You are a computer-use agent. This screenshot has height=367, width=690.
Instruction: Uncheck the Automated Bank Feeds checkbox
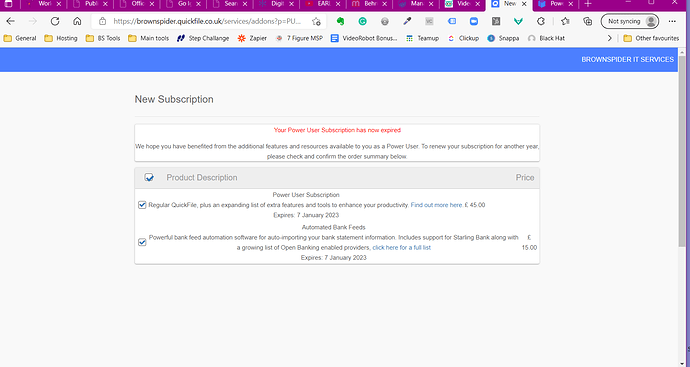pos(142,242)
